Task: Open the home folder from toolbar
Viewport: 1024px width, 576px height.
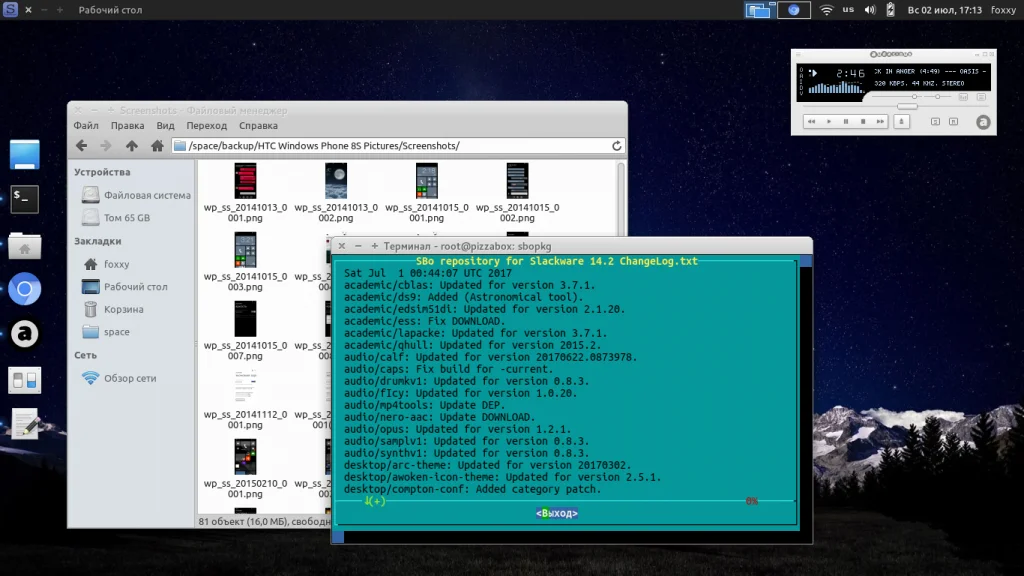Action: pos(157,146)
